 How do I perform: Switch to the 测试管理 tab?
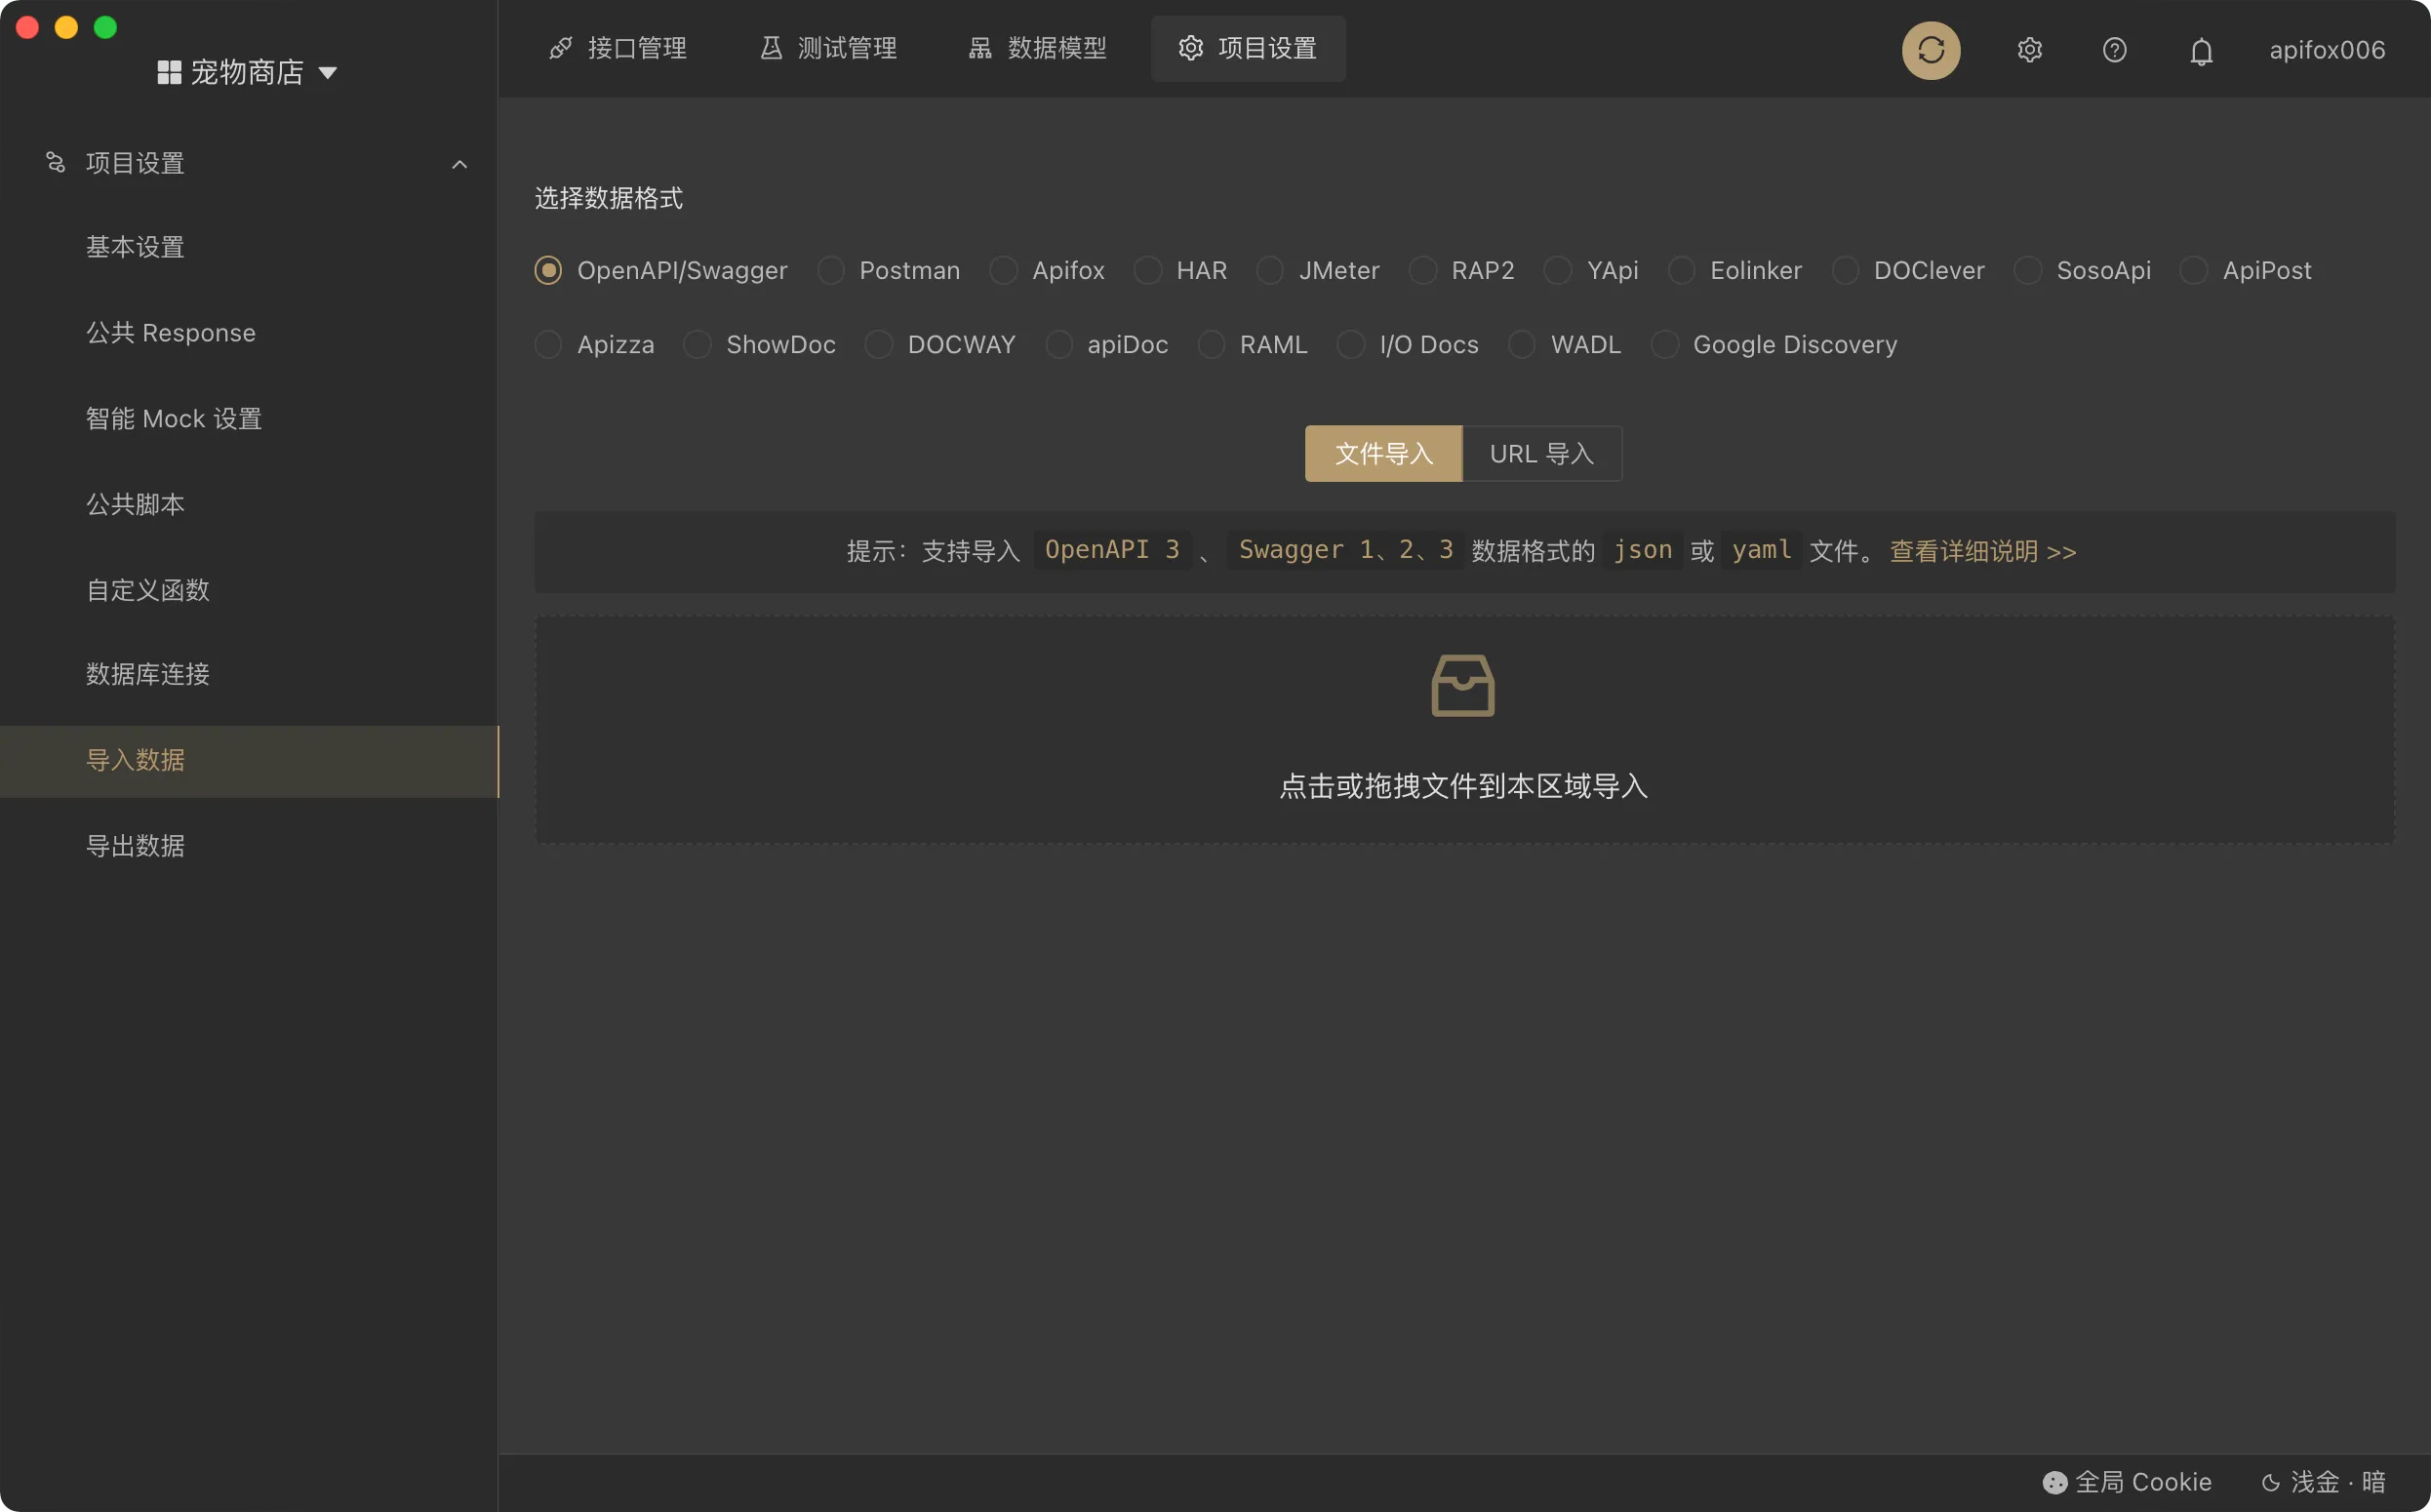click(826, 47)
